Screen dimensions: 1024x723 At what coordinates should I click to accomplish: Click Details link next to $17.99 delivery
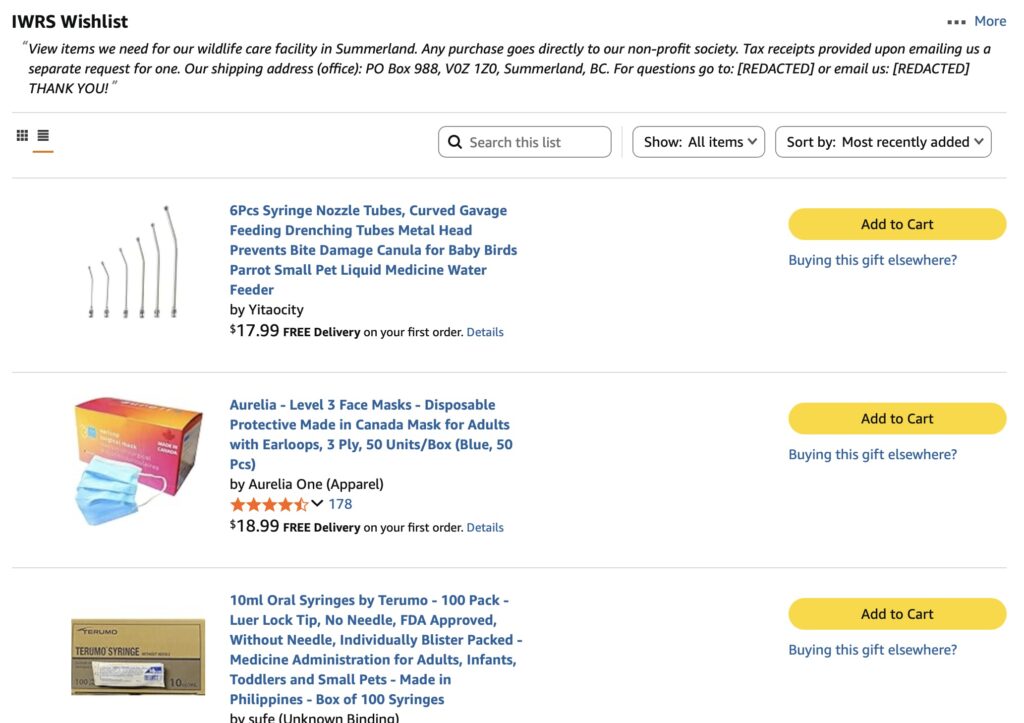pos(485,332)
